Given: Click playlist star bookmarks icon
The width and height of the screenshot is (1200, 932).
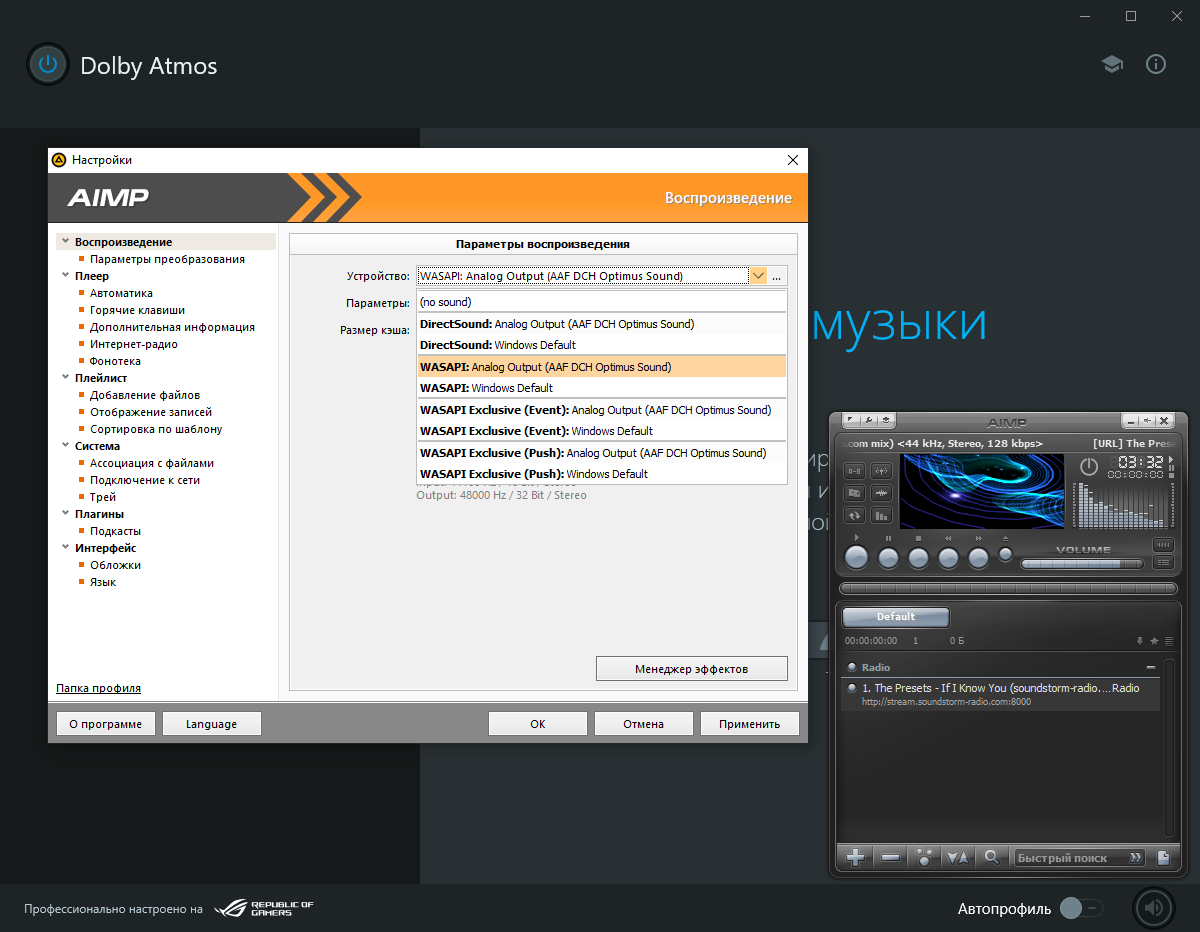Looking at the screenshot, I should tap(1154, 641).
